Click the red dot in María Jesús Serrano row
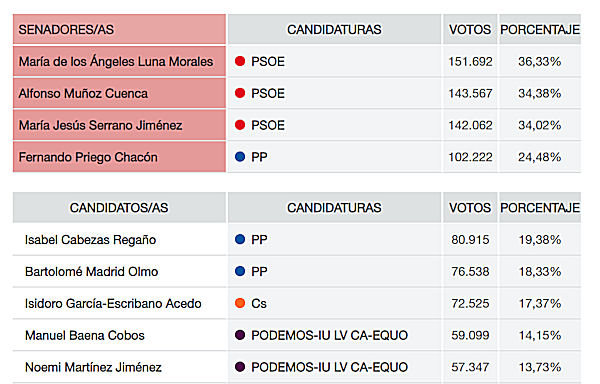Image resolution: width=600 pixels, height=384 pixels. click(240, 125)
